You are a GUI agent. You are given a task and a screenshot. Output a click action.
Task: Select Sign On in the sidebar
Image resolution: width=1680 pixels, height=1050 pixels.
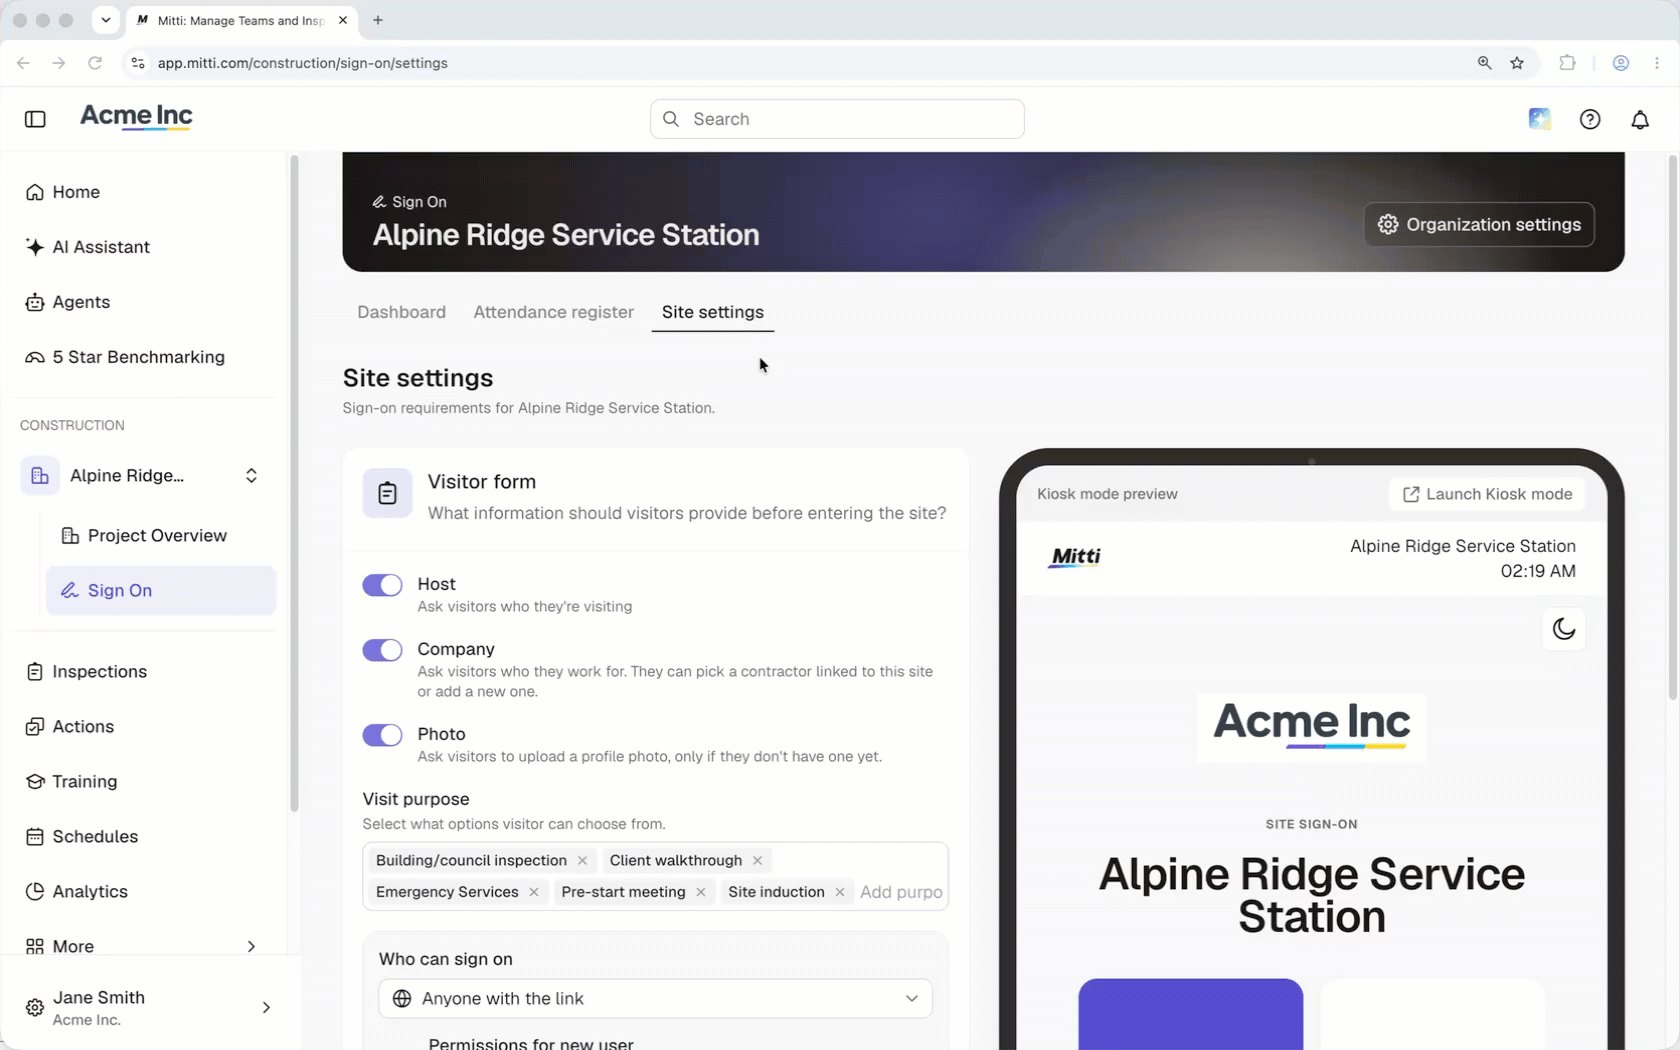[x=160, y=591]
